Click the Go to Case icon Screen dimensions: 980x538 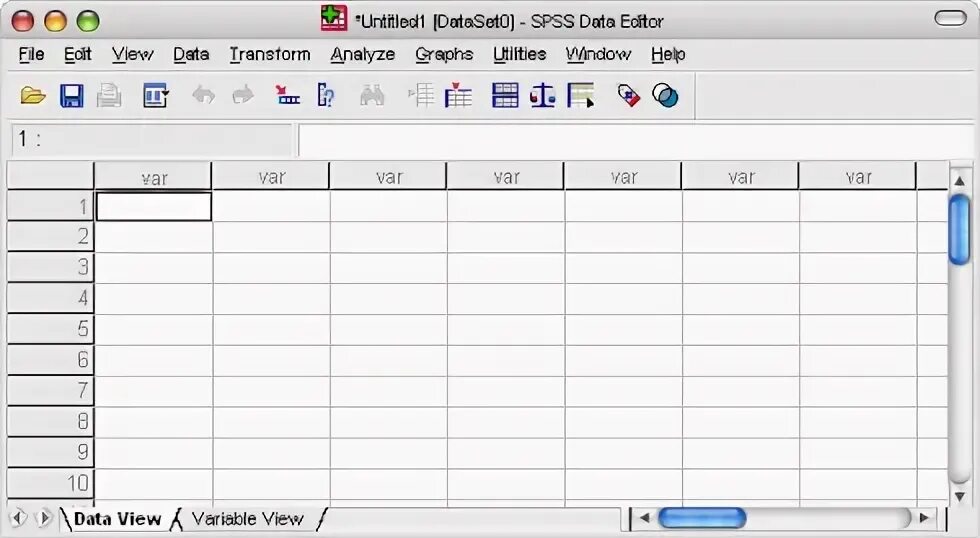click(288, 96)
